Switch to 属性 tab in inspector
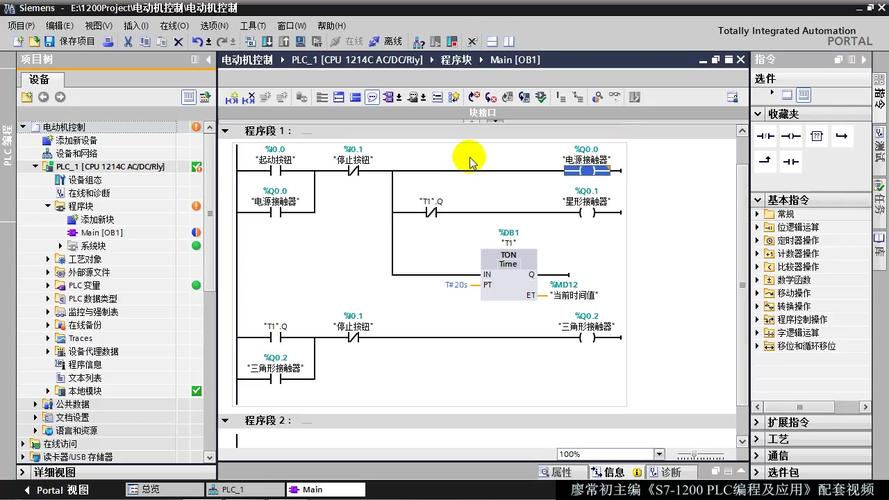 pos(556,472)
